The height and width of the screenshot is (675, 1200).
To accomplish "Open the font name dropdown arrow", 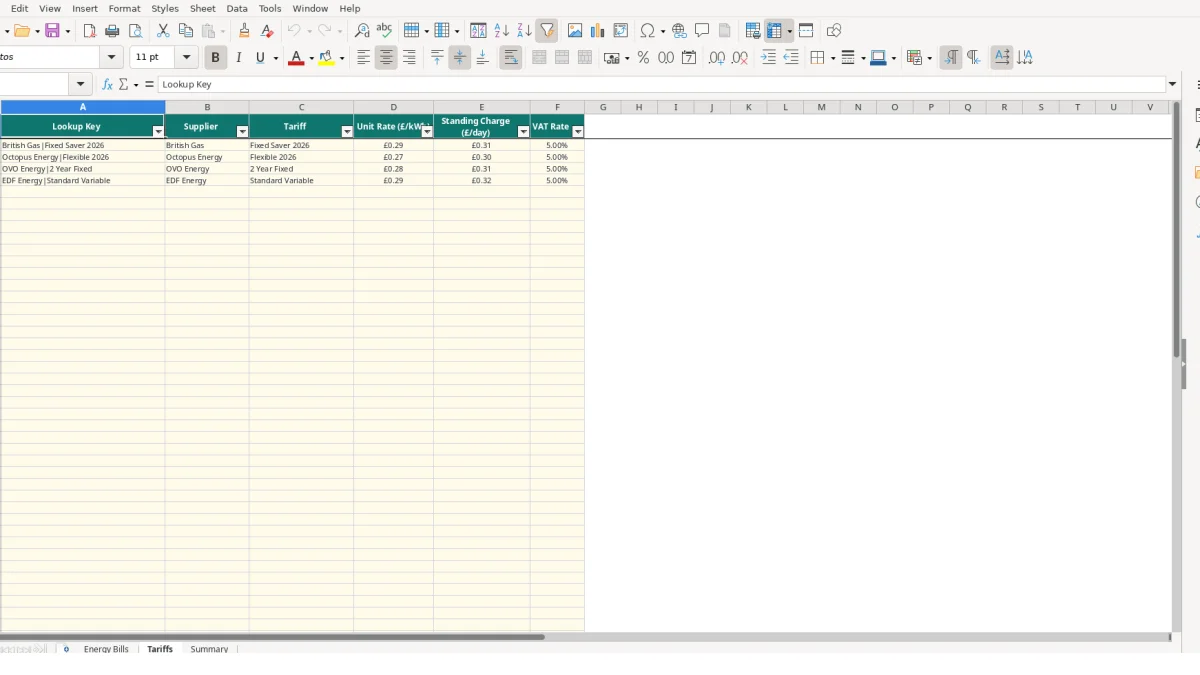I will tap(112, 58).
